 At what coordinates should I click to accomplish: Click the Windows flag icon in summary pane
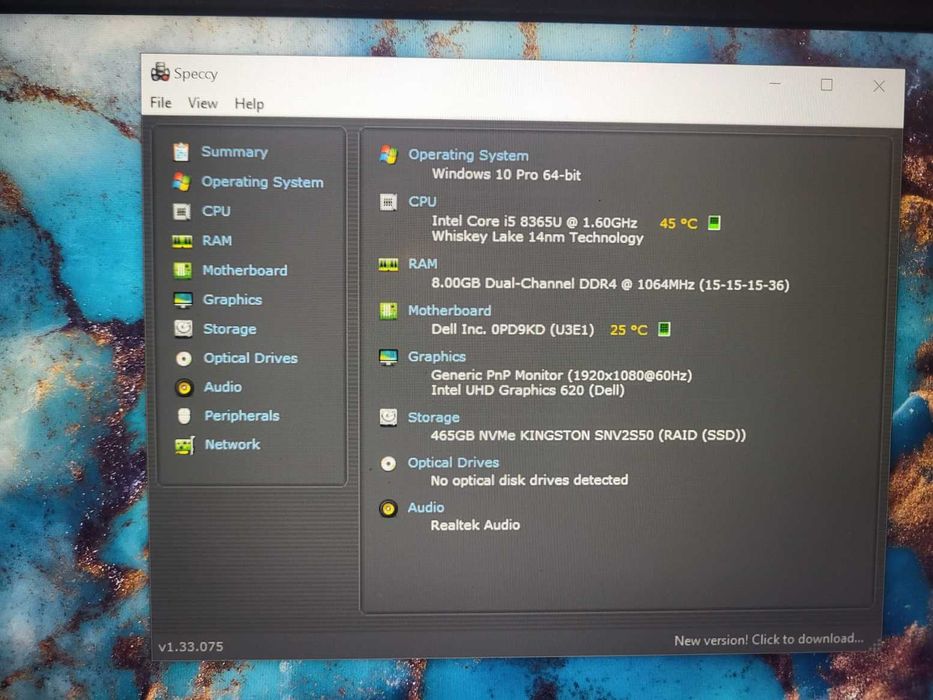click(389, 155)
